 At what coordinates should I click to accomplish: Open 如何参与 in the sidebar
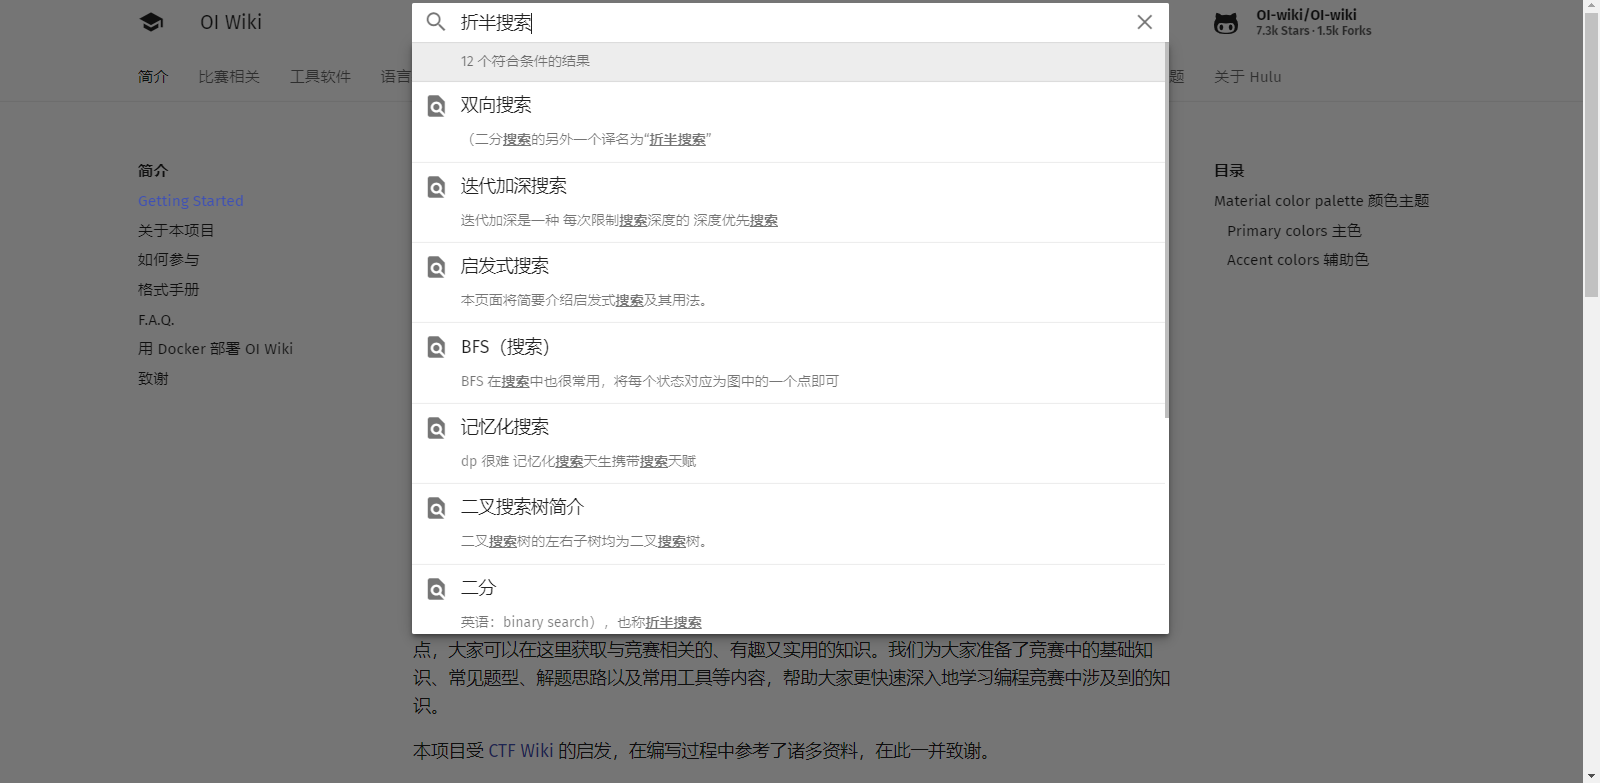169,259
